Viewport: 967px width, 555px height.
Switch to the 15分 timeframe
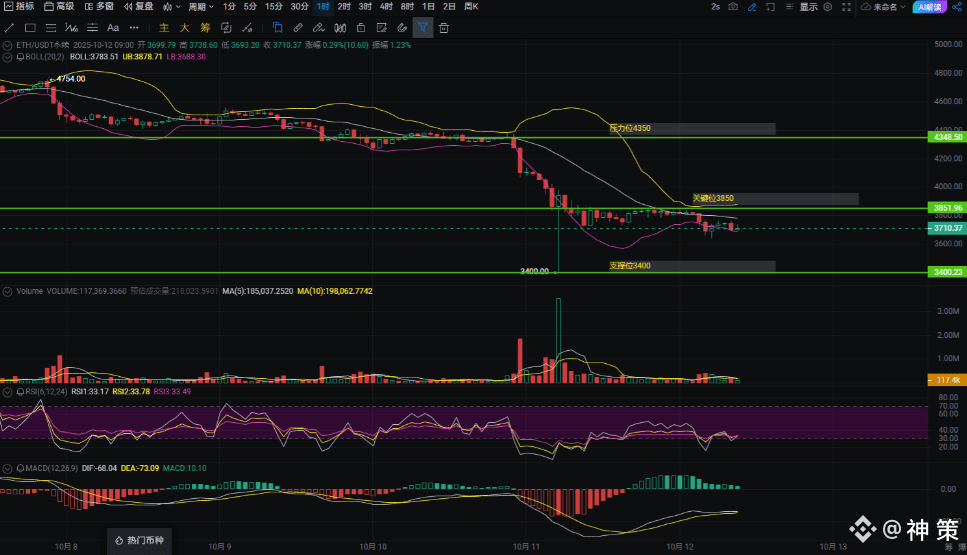point(273,6)
